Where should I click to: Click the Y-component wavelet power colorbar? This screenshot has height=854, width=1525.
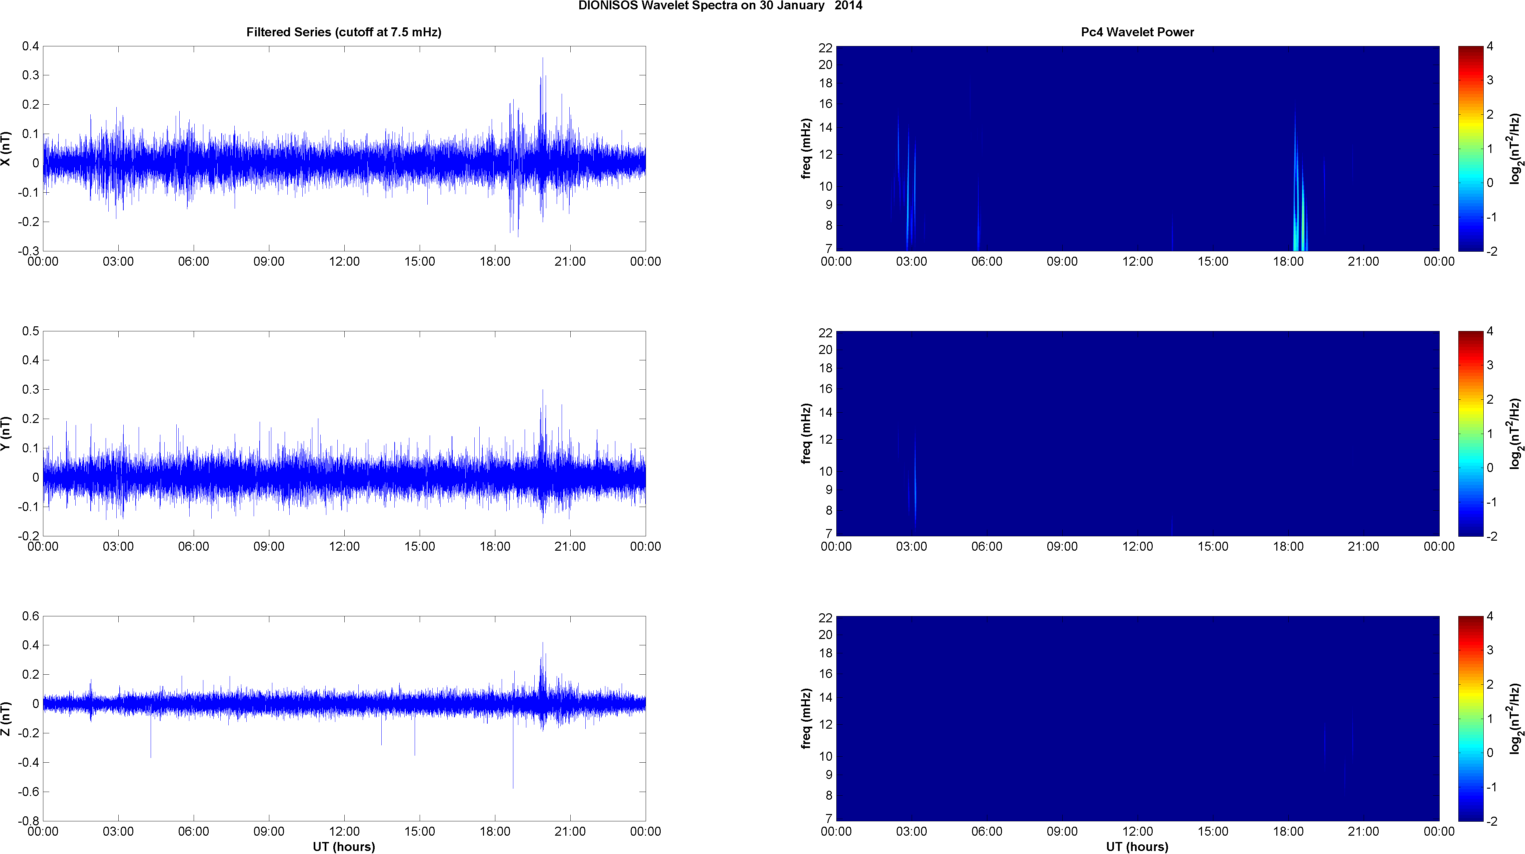pos(1470,433)
